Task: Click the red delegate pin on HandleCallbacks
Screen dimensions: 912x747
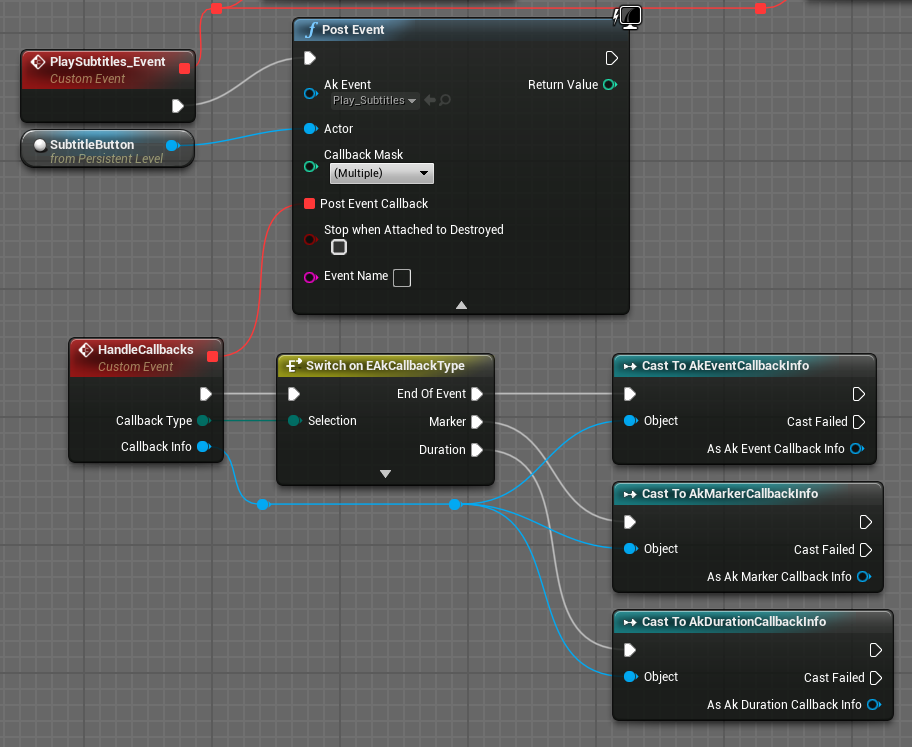Action: 212,356
